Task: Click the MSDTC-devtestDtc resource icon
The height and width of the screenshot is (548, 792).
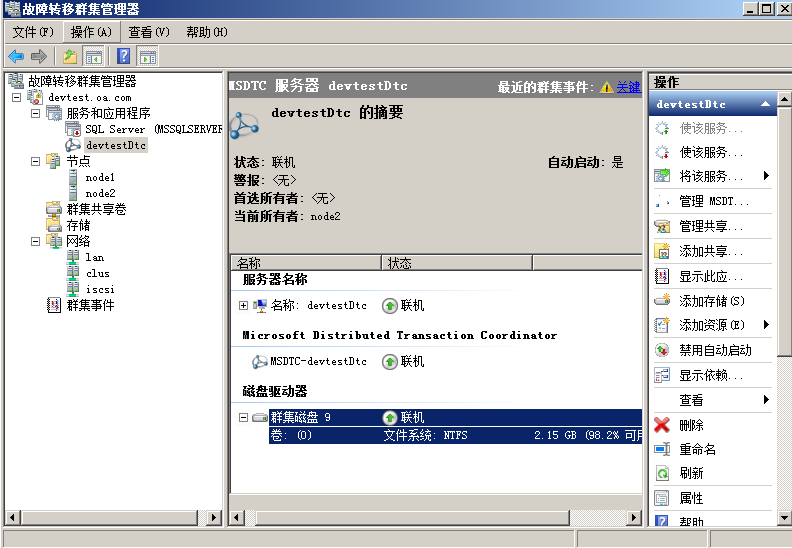Action: [260, 361]
